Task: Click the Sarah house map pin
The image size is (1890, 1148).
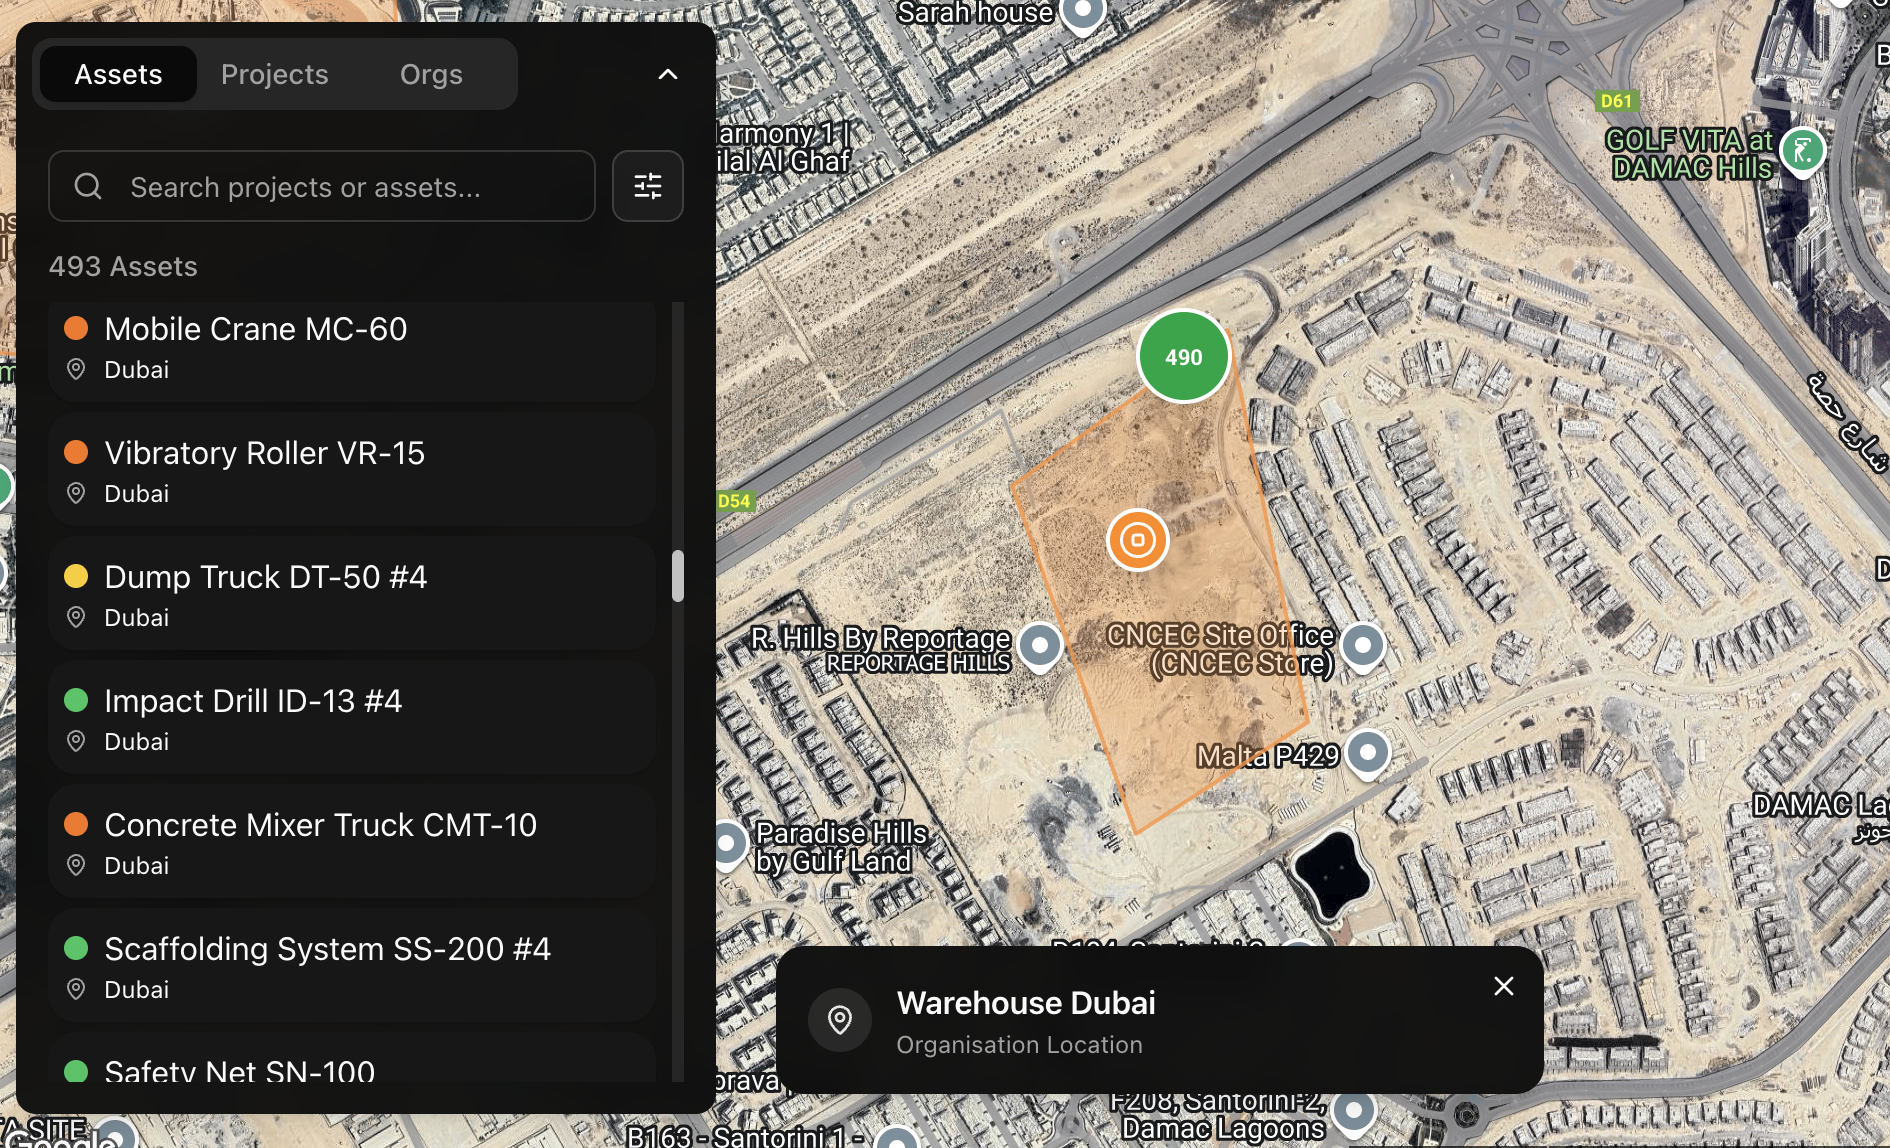Action: coord(1082,13)
